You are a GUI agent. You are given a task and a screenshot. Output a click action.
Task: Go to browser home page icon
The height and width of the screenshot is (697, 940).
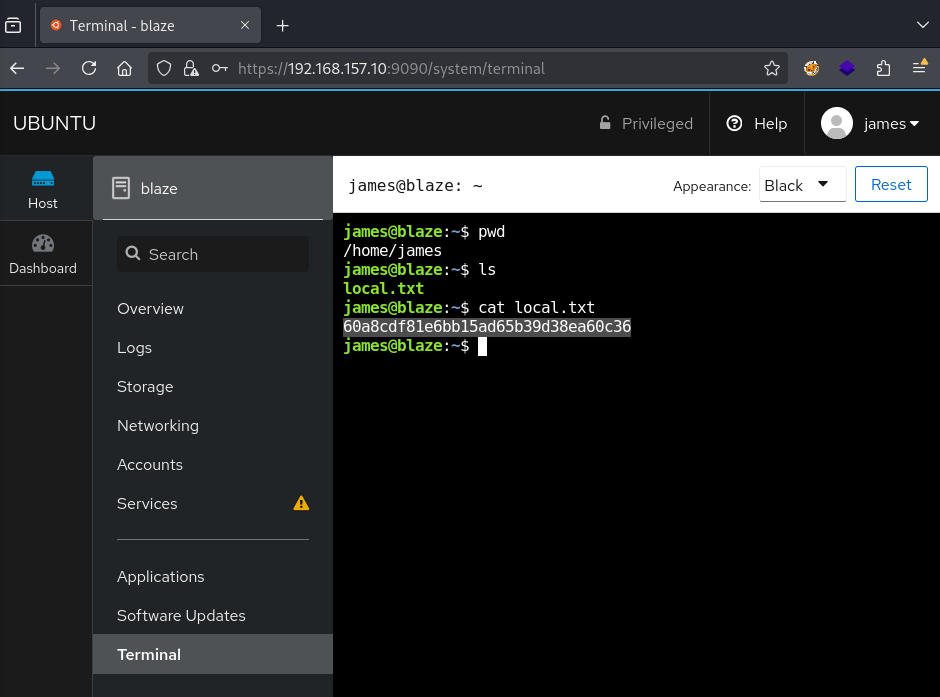pos(124,69)
